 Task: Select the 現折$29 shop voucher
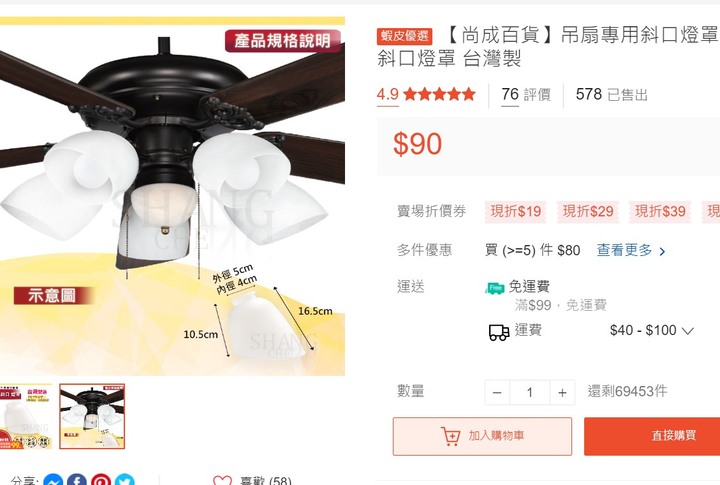point(588,212)
